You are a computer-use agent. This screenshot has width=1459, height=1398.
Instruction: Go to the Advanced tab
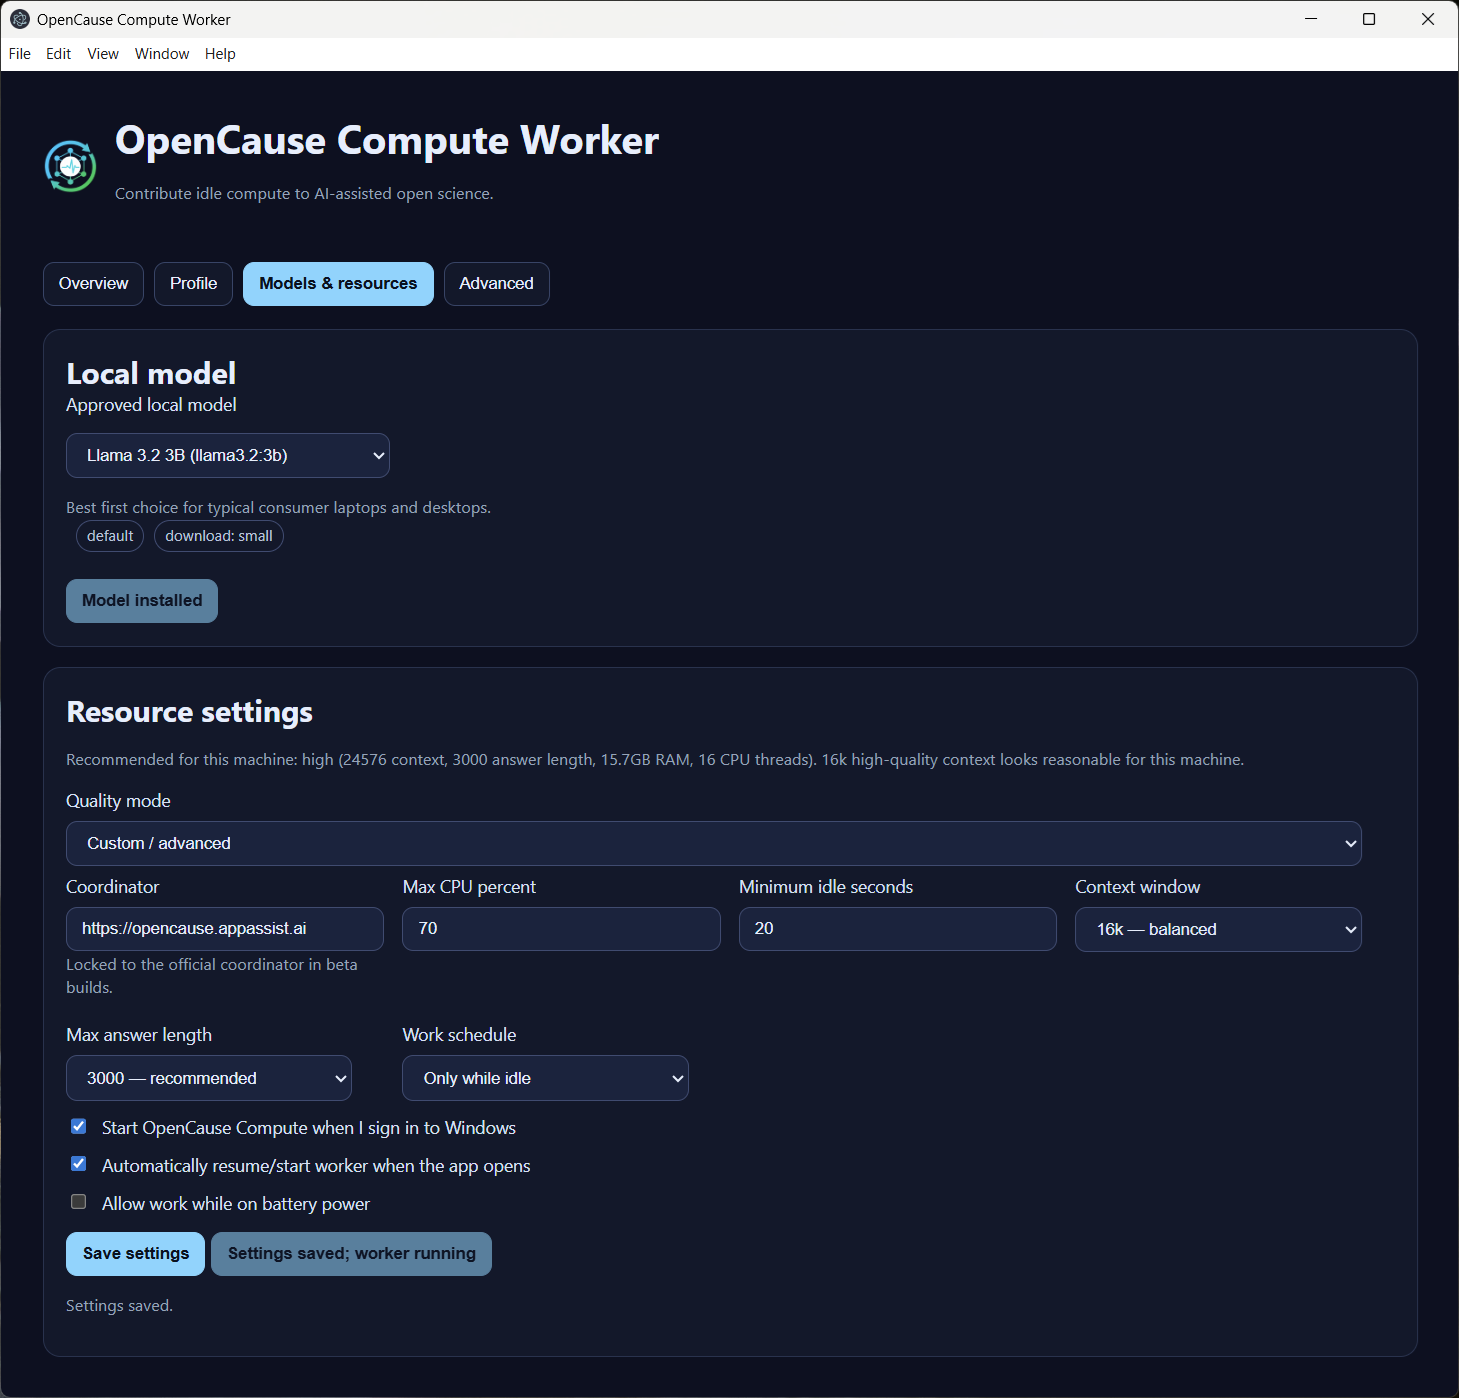(x=496, y=284)
